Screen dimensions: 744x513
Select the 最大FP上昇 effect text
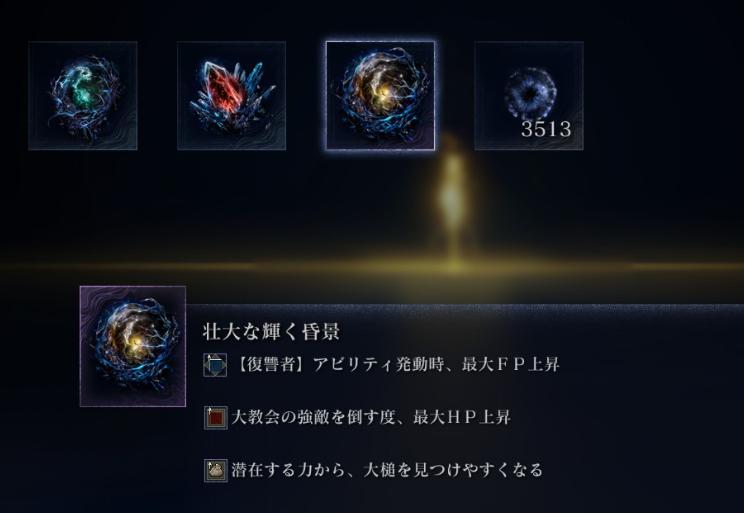[511, 365]
